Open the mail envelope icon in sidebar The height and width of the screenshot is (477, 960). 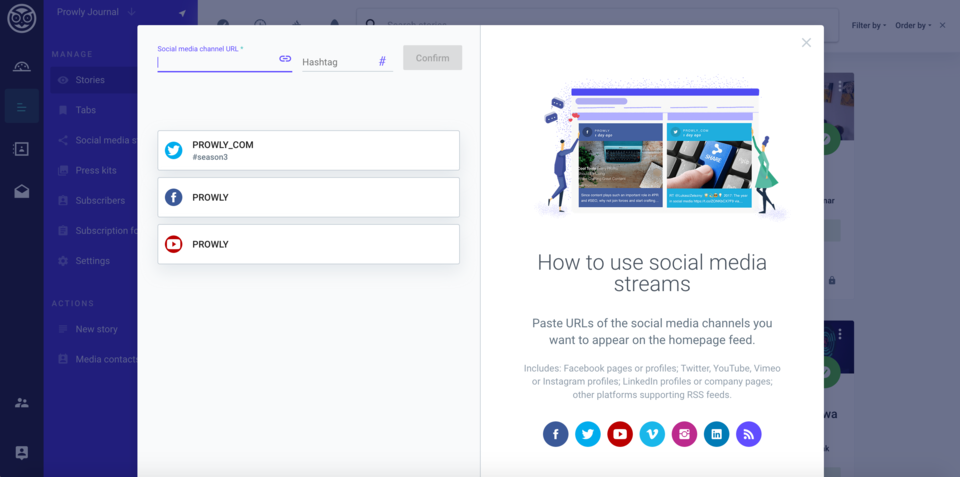[x=21, y=192]
